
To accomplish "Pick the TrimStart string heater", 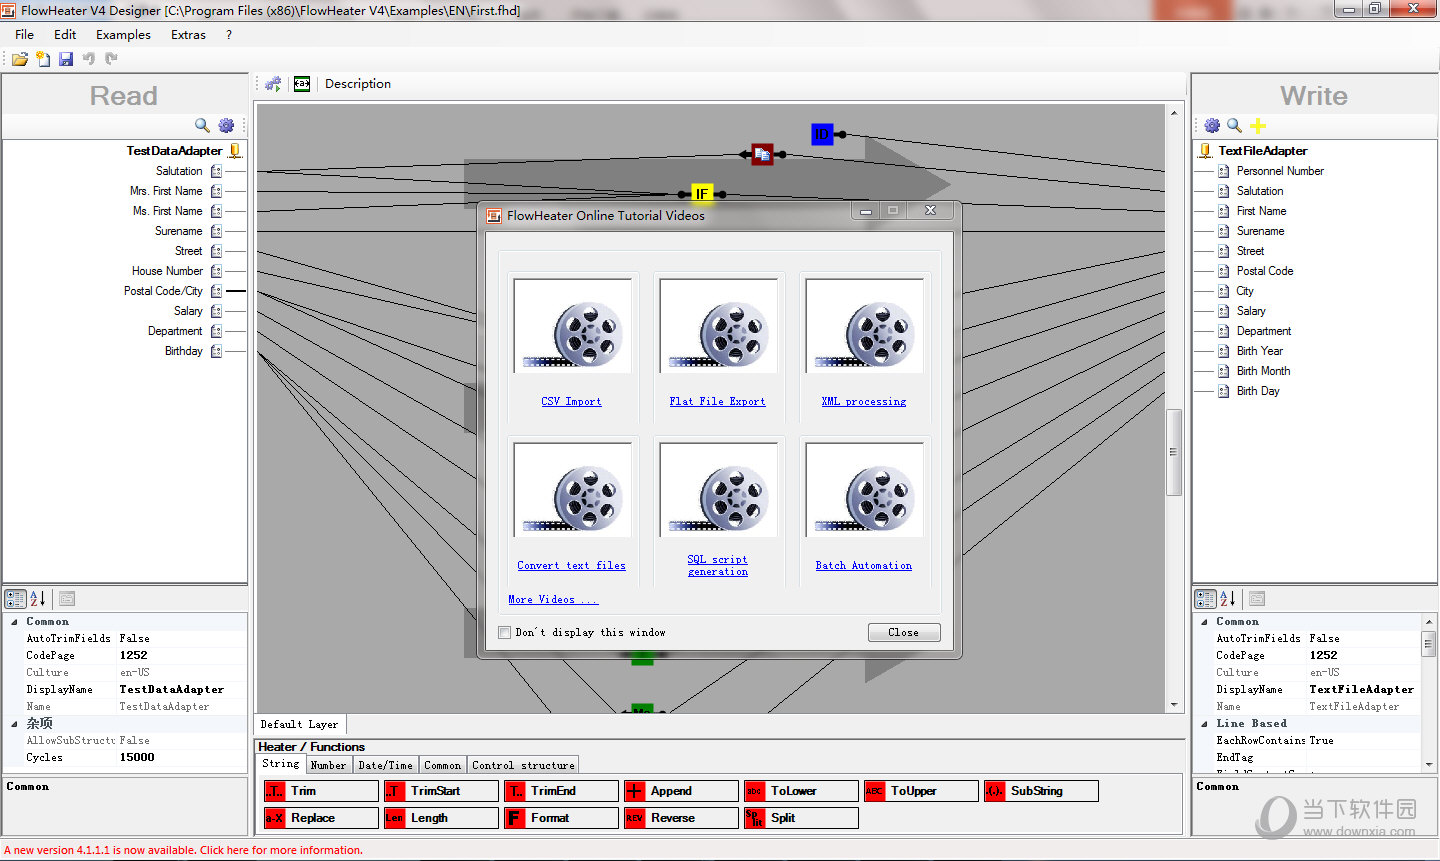I will (x=441, y=791).
